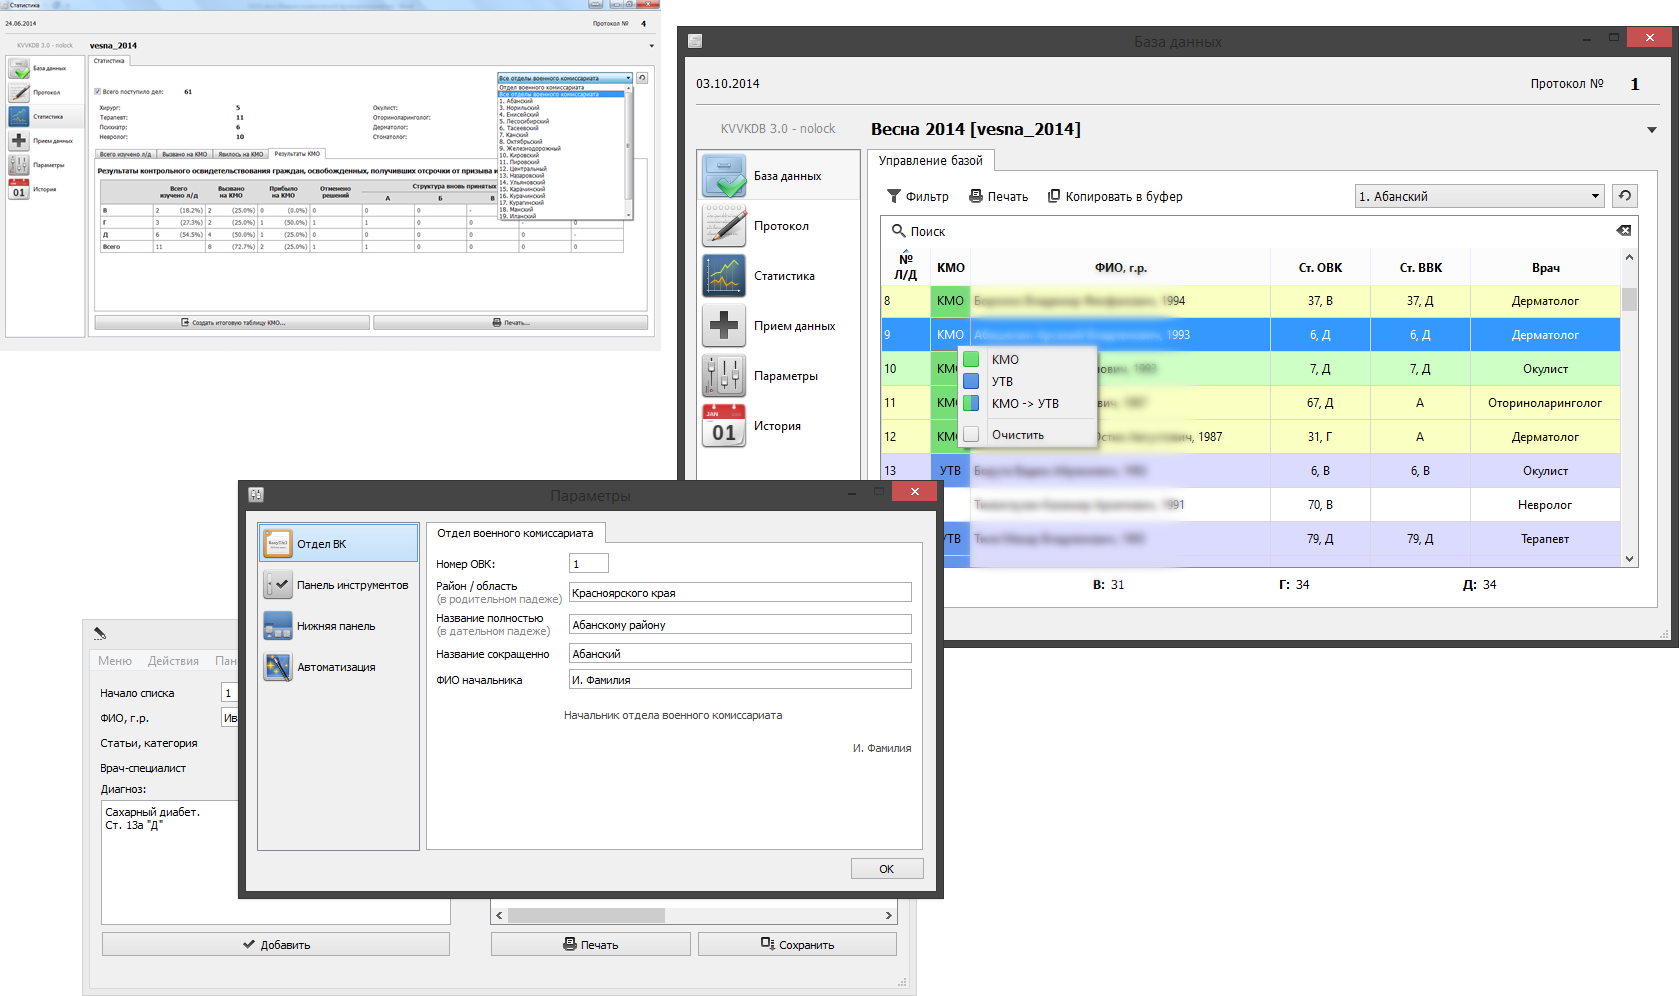Click the Печать button beside Сохранить
Viewport: 1679px width, 996px height.
coord(591,945)
